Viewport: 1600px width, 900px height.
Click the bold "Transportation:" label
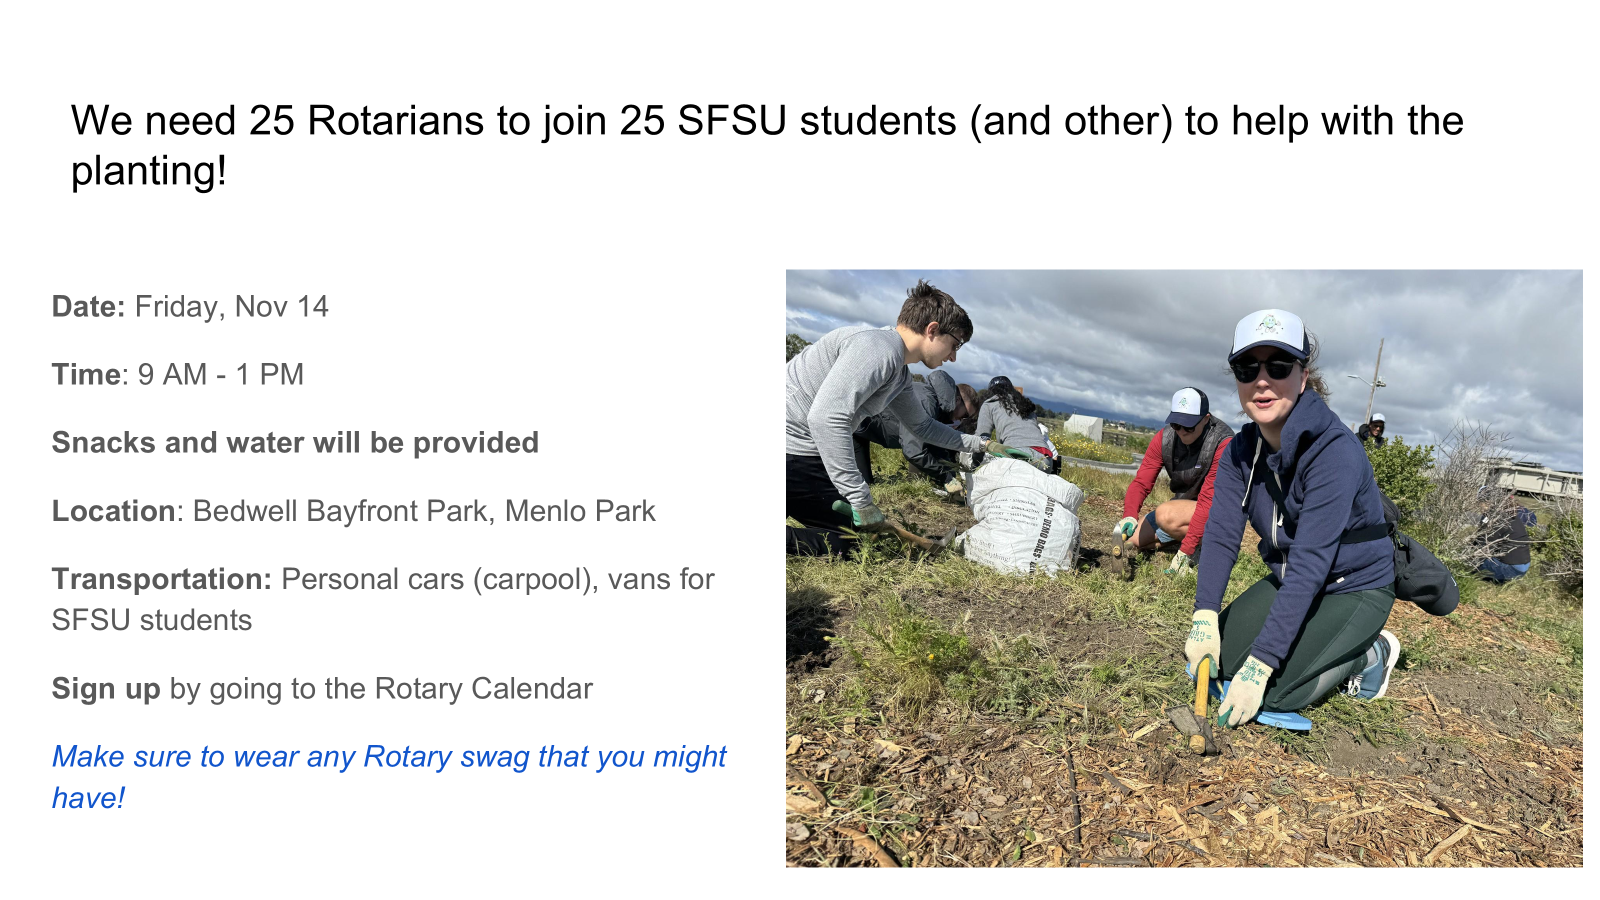coord(162,580)
